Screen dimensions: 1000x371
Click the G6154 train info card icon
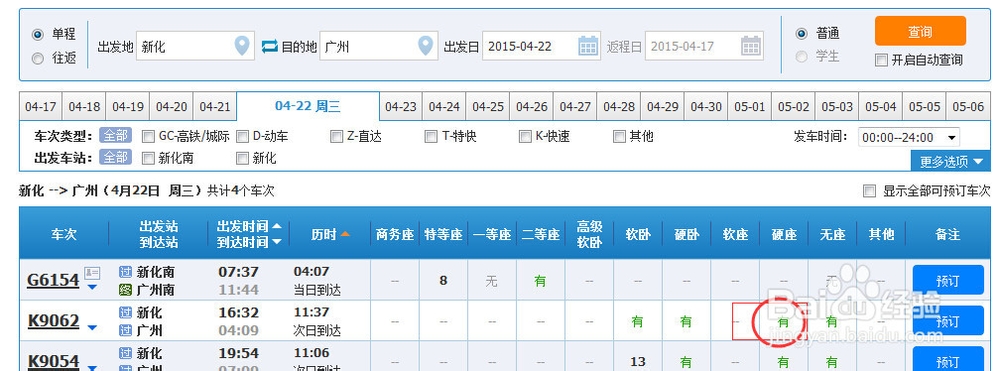tap(92, 273)
